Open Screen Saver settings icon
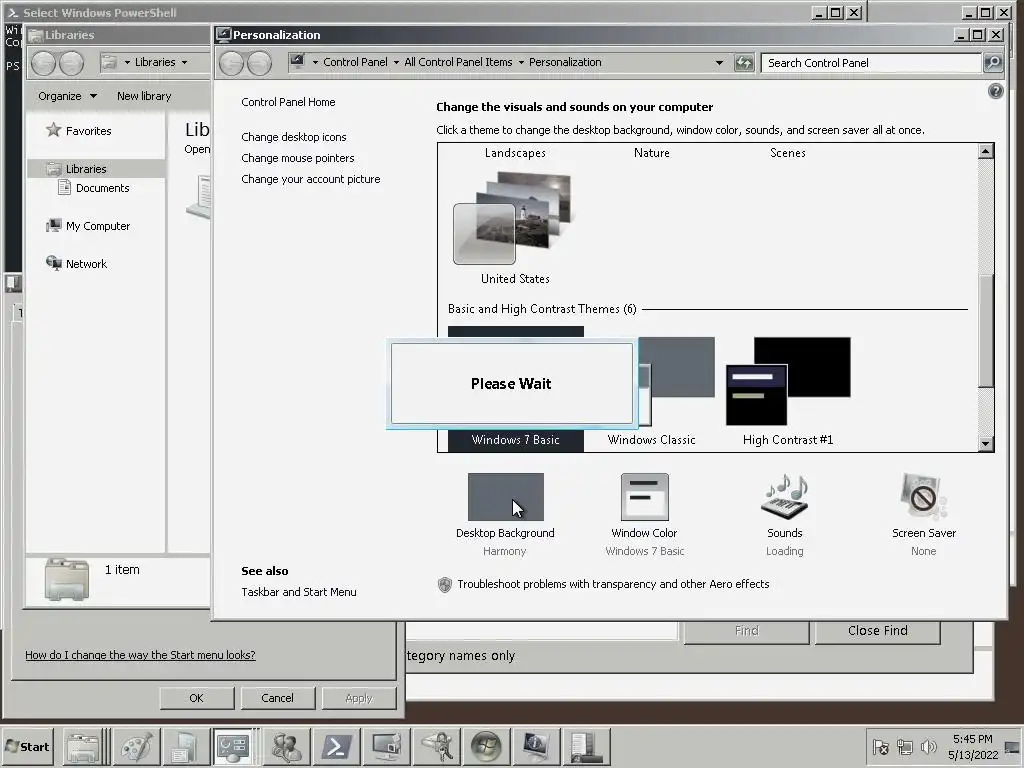 point(923,497)
